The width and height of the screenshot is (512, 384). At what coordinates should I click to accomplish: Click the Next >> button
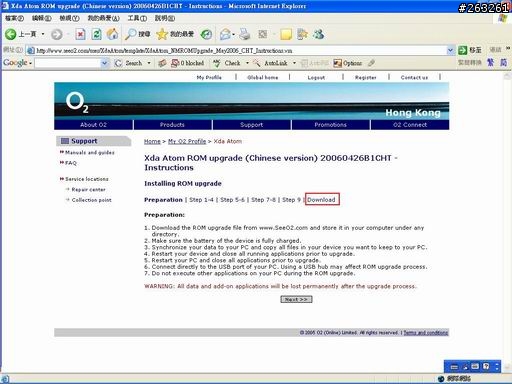296,299
